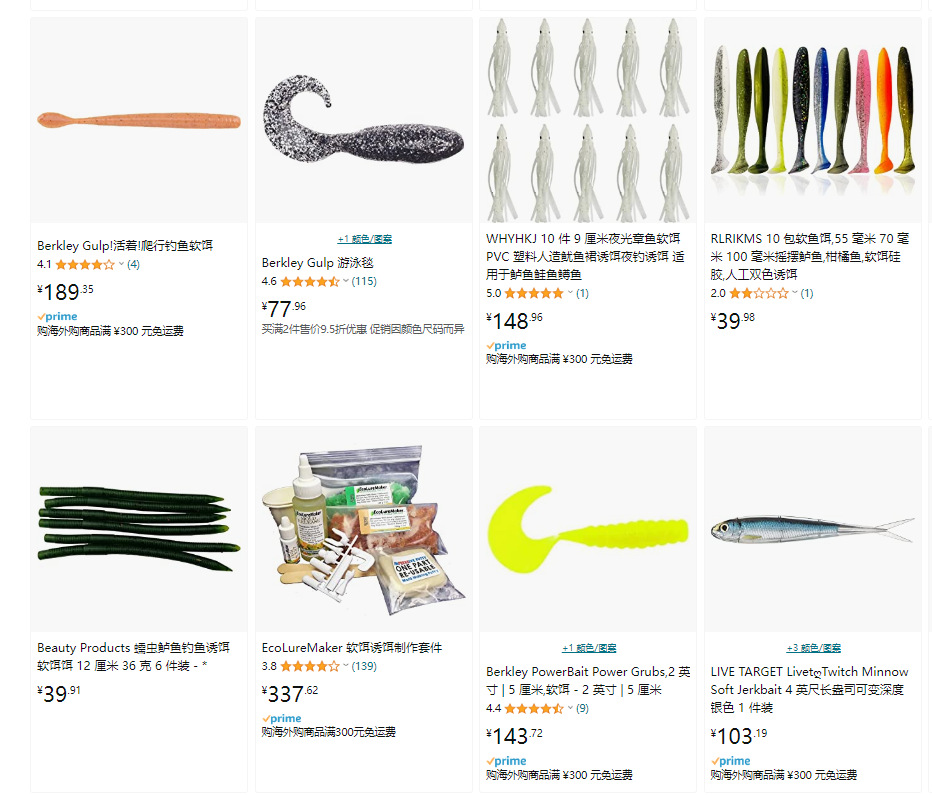Viewport: 932px width, 795px height.
Task: Click the +1 颜色/图案 link above Berkley Gulp 游泳毯
Action: tap(364, 239)
